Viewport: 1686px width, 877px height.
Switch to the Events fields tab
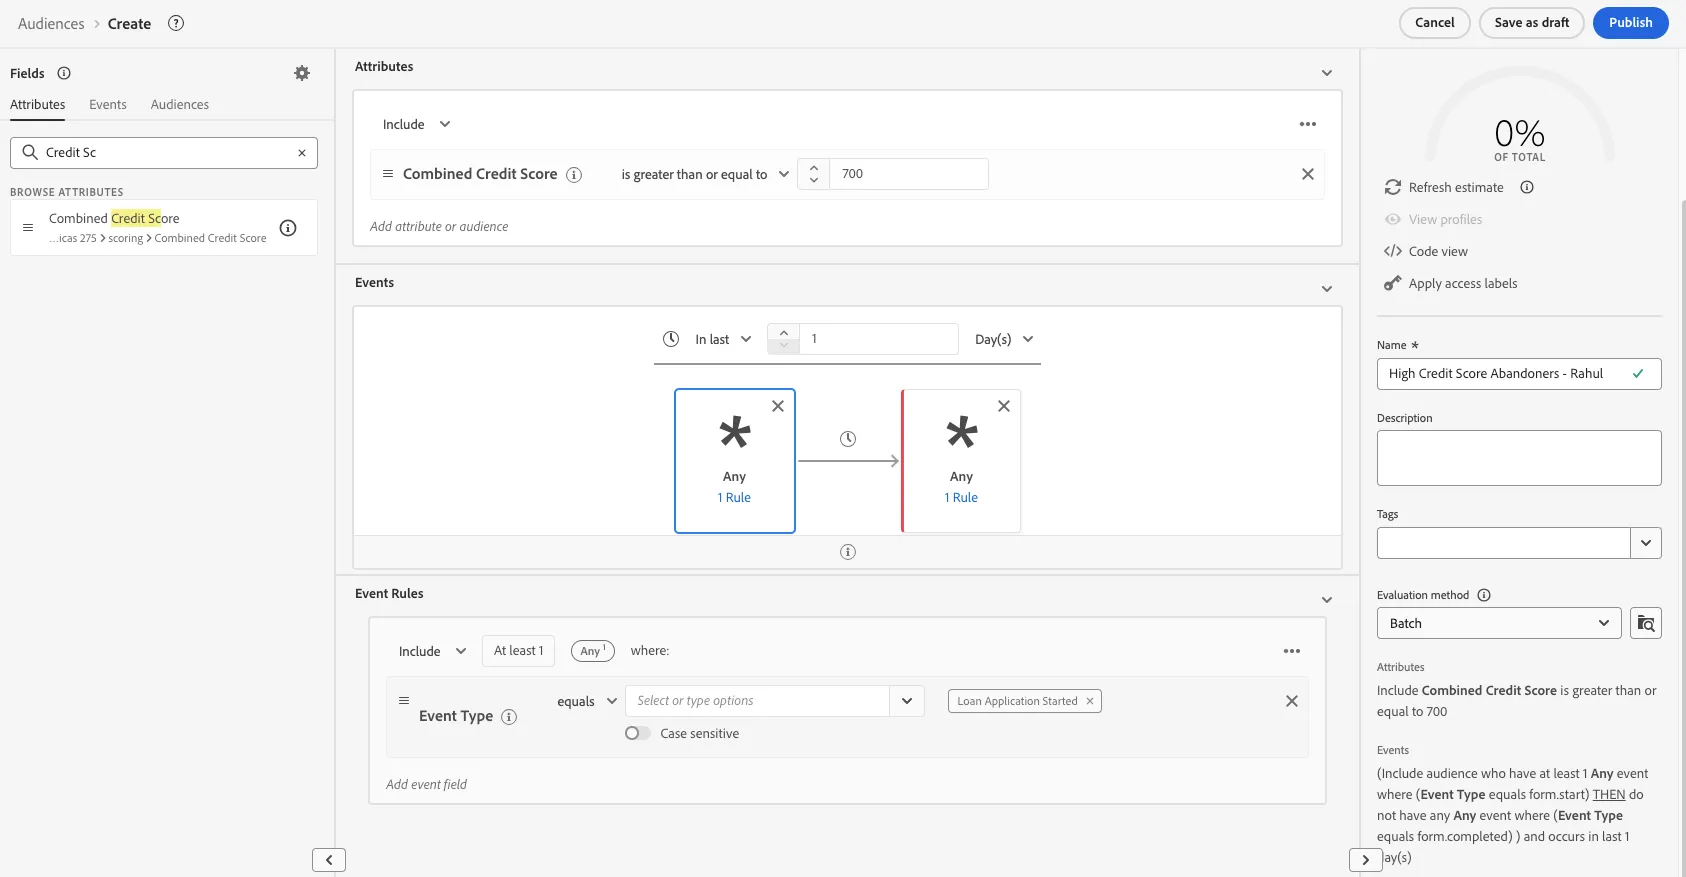[x=108, y=104]
